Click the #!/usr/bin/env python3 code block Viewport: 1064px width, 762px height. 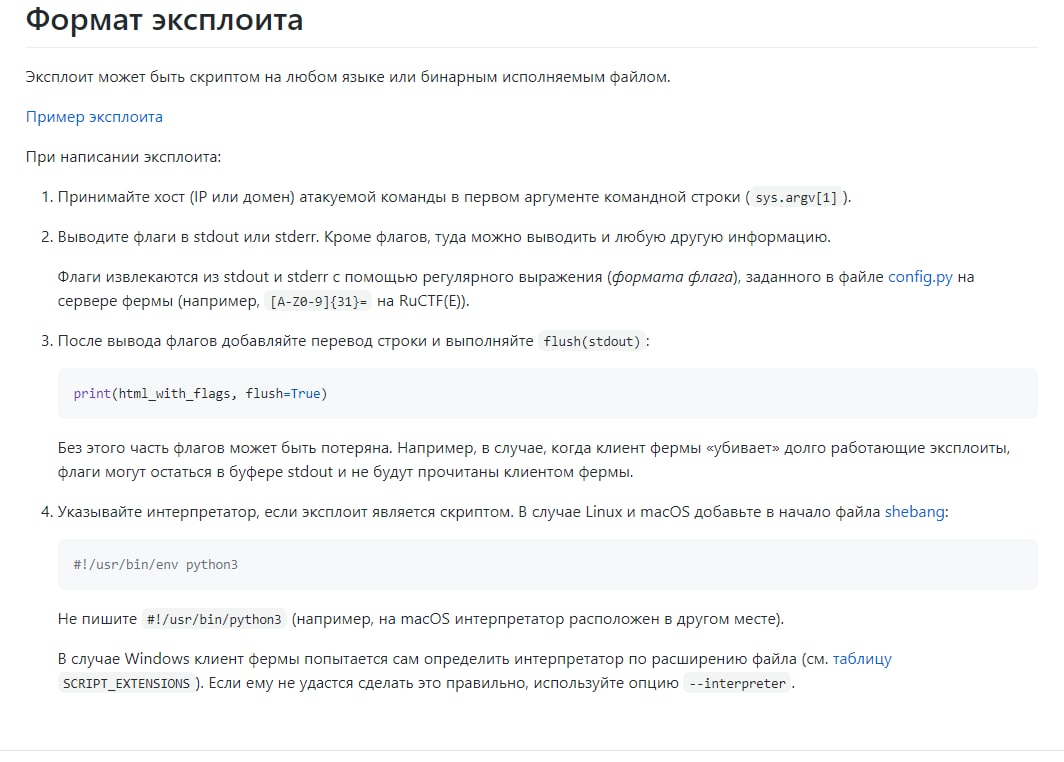(x=155, y=564)
